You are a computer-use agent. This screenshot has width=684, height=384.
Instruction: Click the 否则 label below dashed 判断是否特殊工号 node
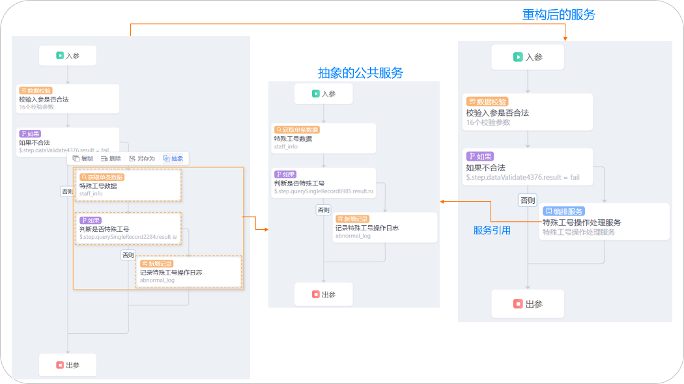(128, 255)
